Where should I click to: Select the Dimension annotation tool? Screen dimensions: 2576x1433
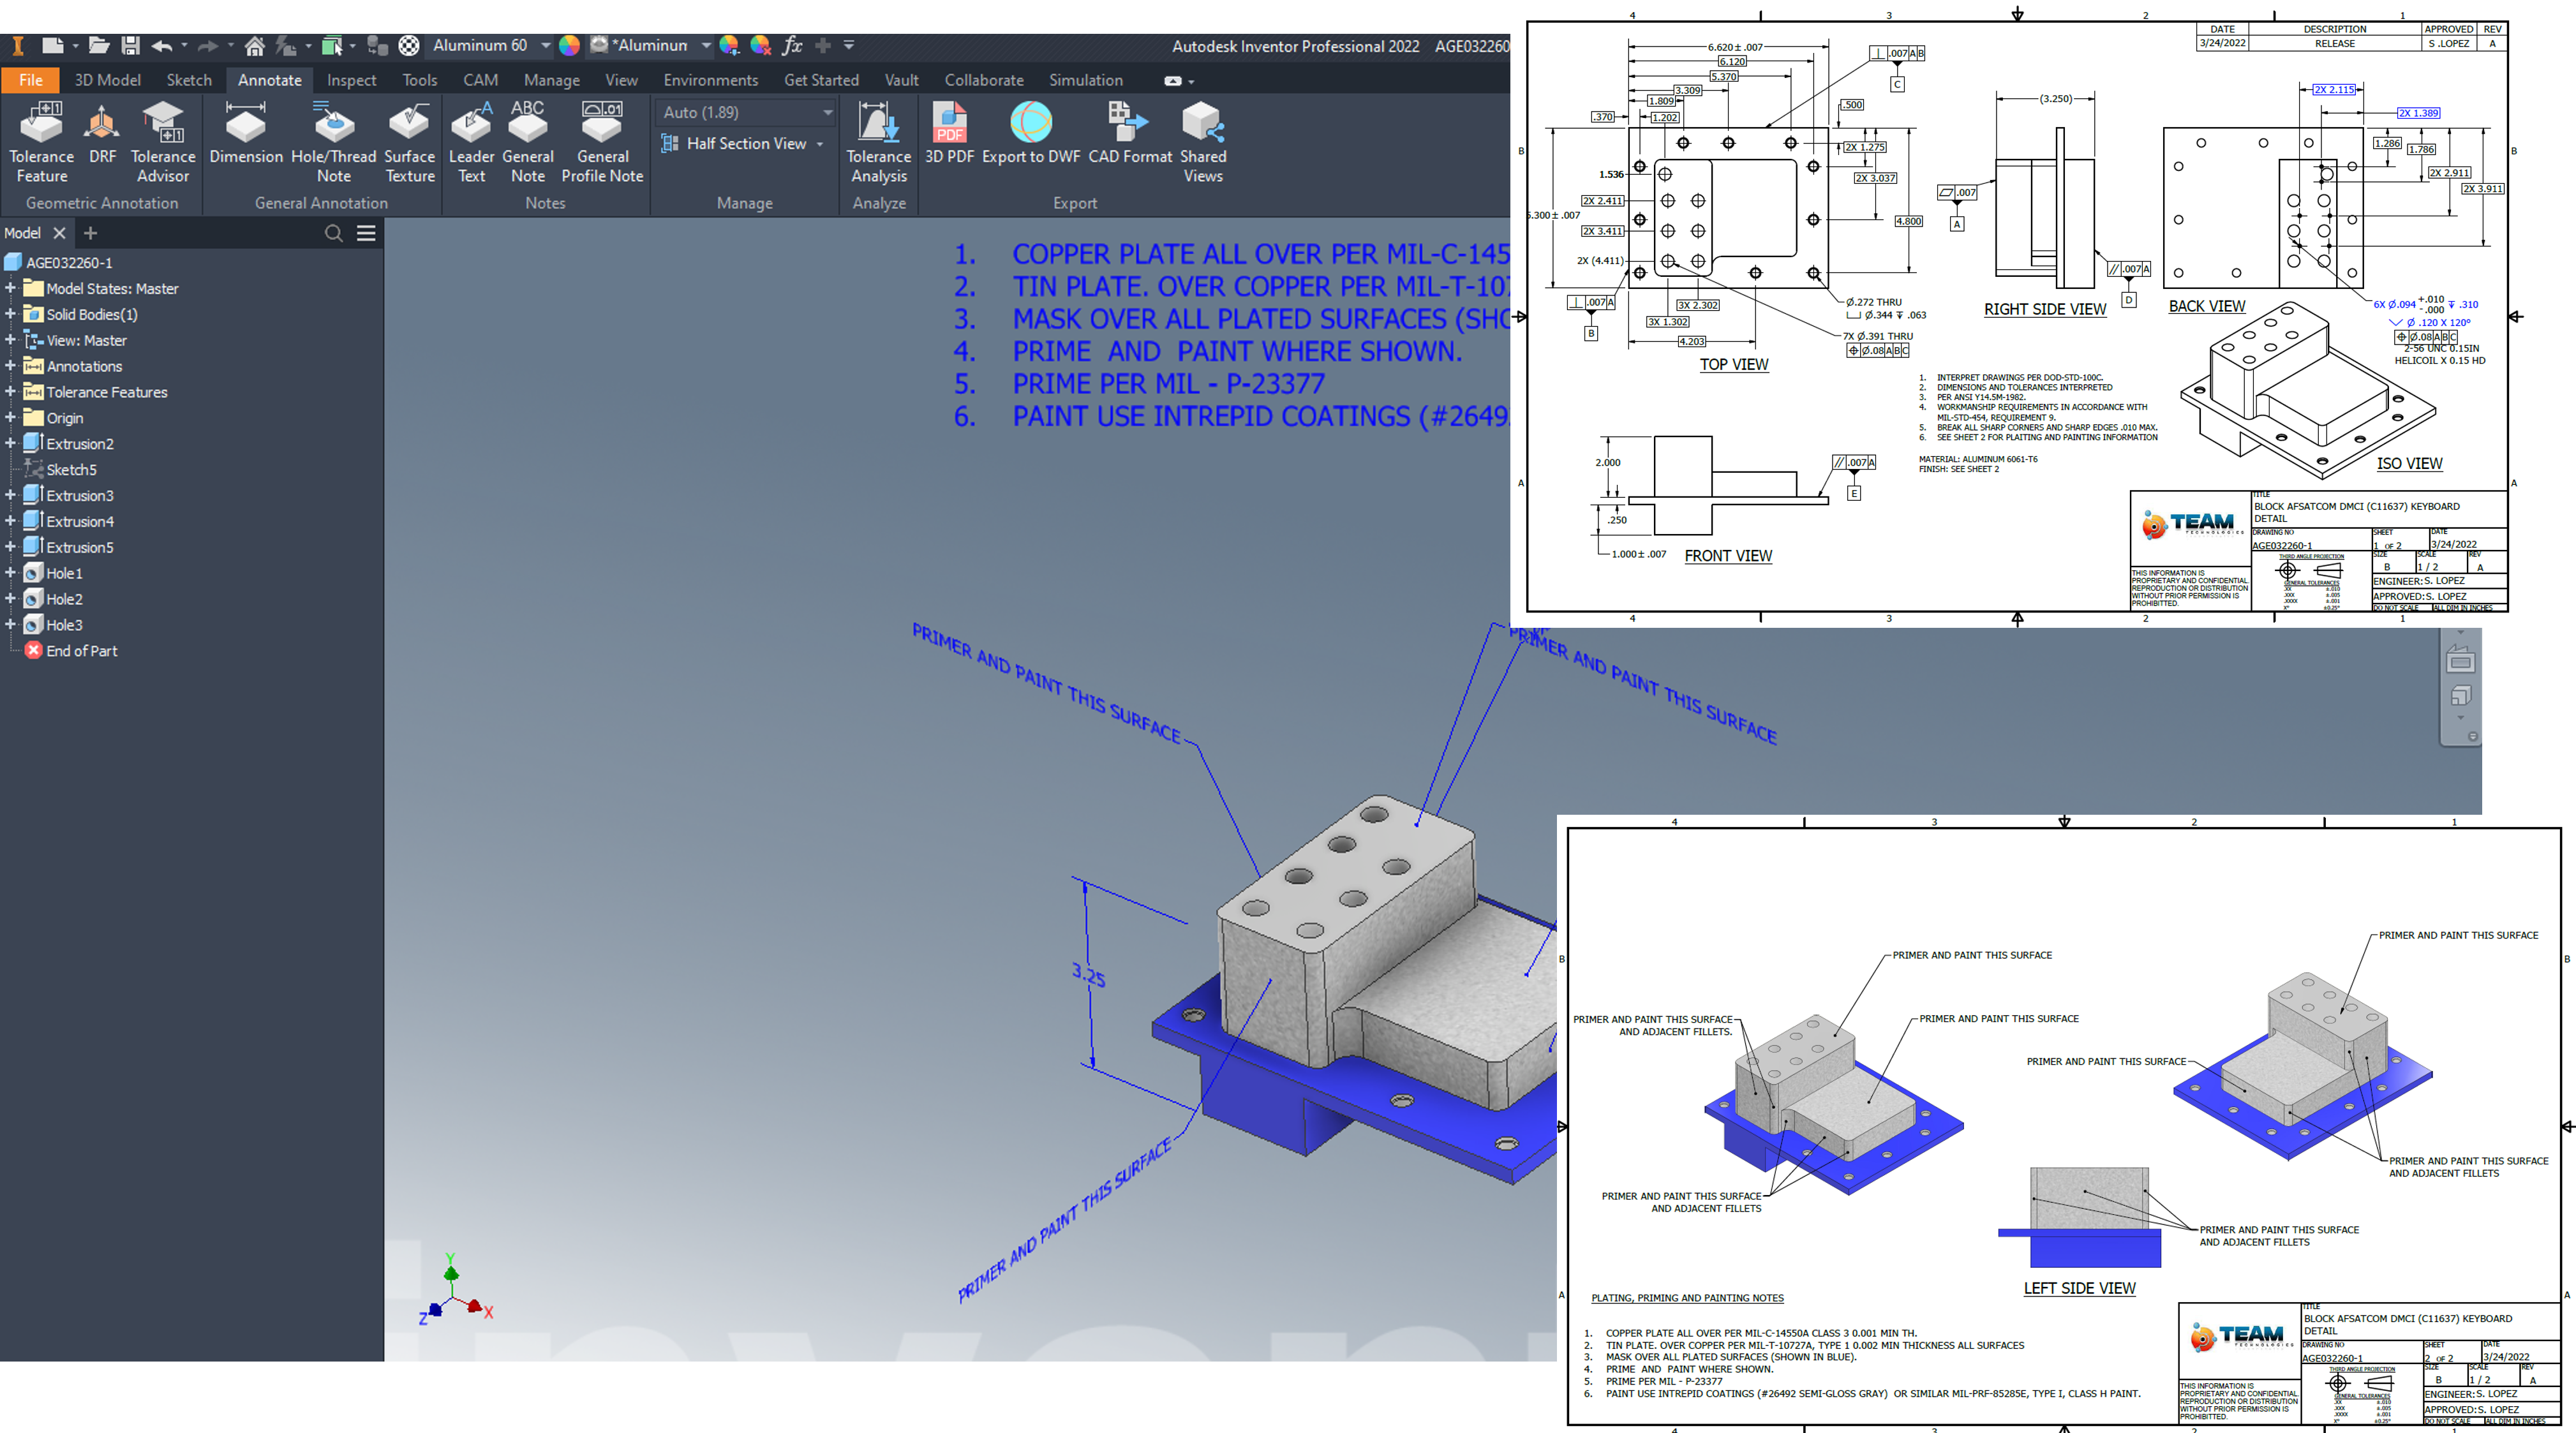(246, 133)
